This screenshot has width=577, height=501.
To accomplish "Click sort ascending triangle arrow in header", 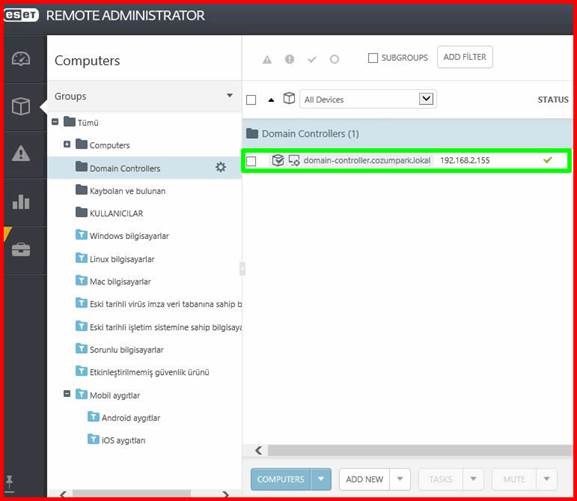I will click(x=271, y=100).
